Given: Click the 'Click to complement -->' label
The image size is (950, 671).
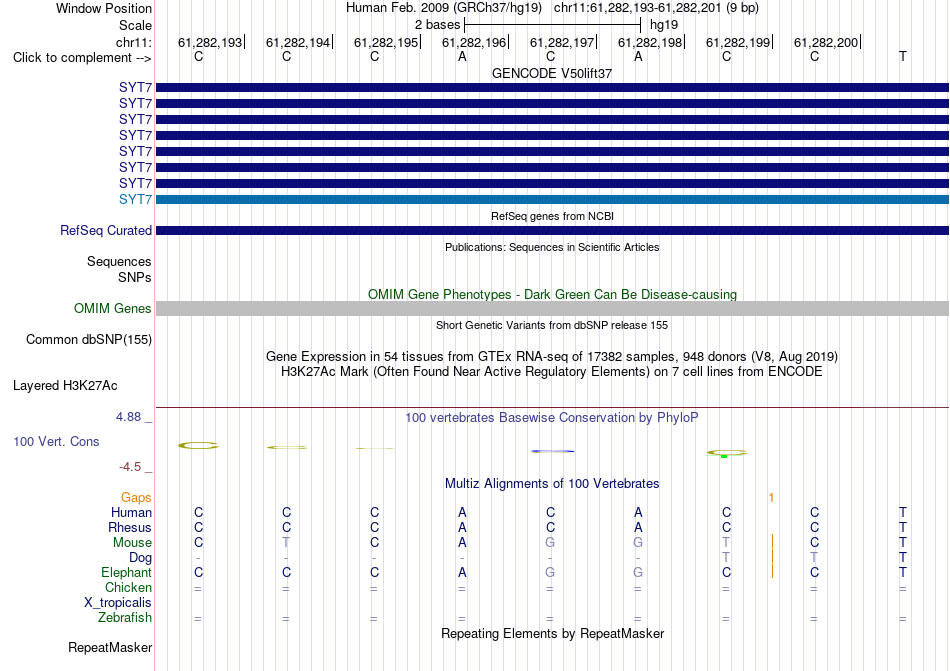Looking at the screenshot, I should (x=82, y=58).
